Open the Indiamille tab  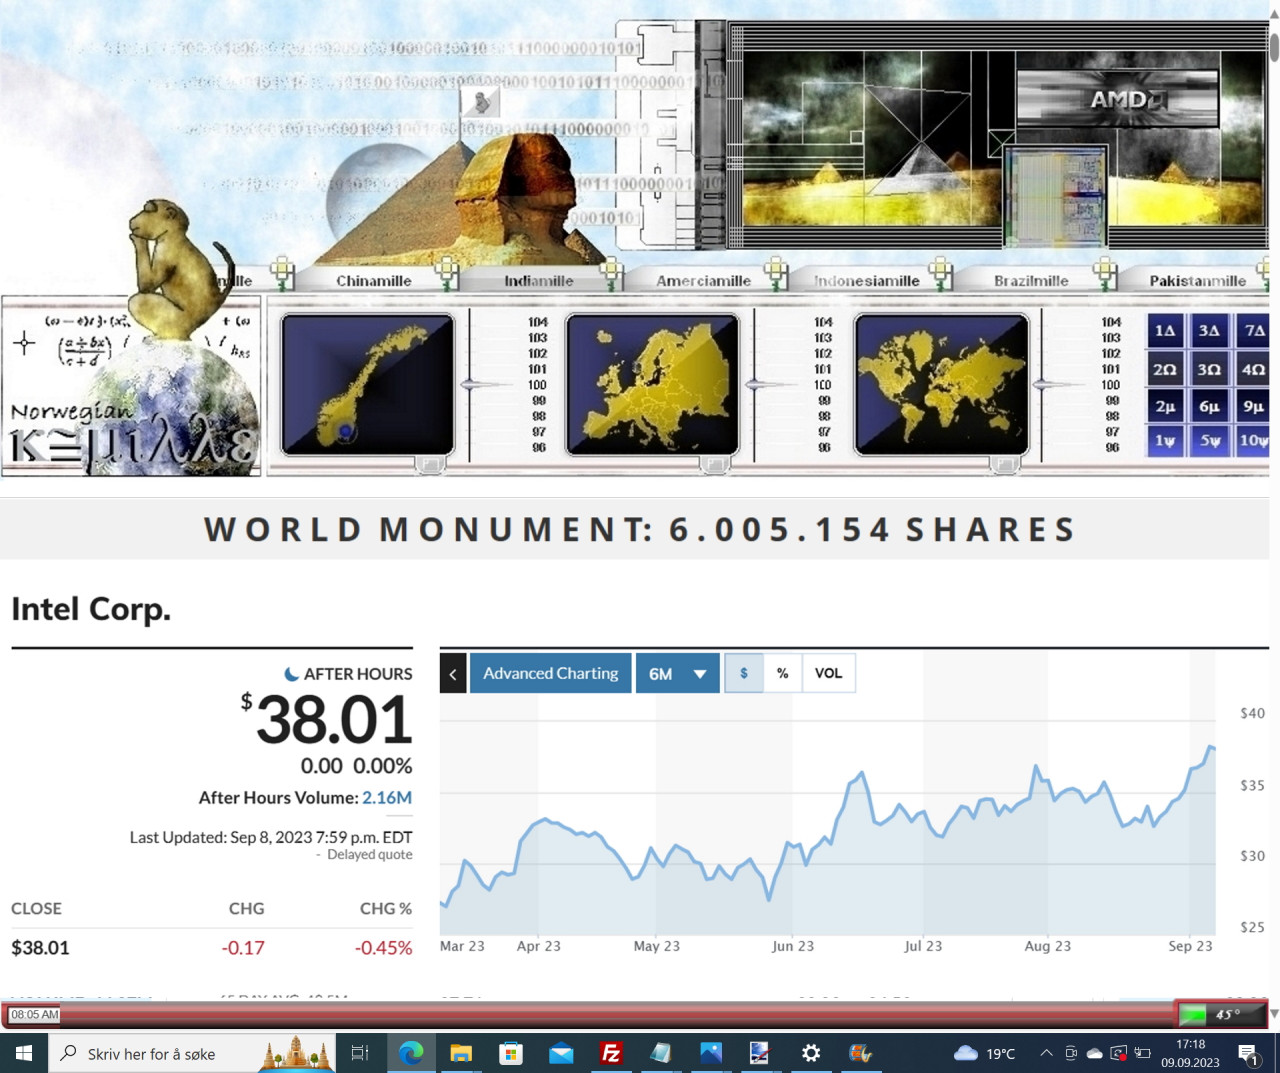pos(539,280)
